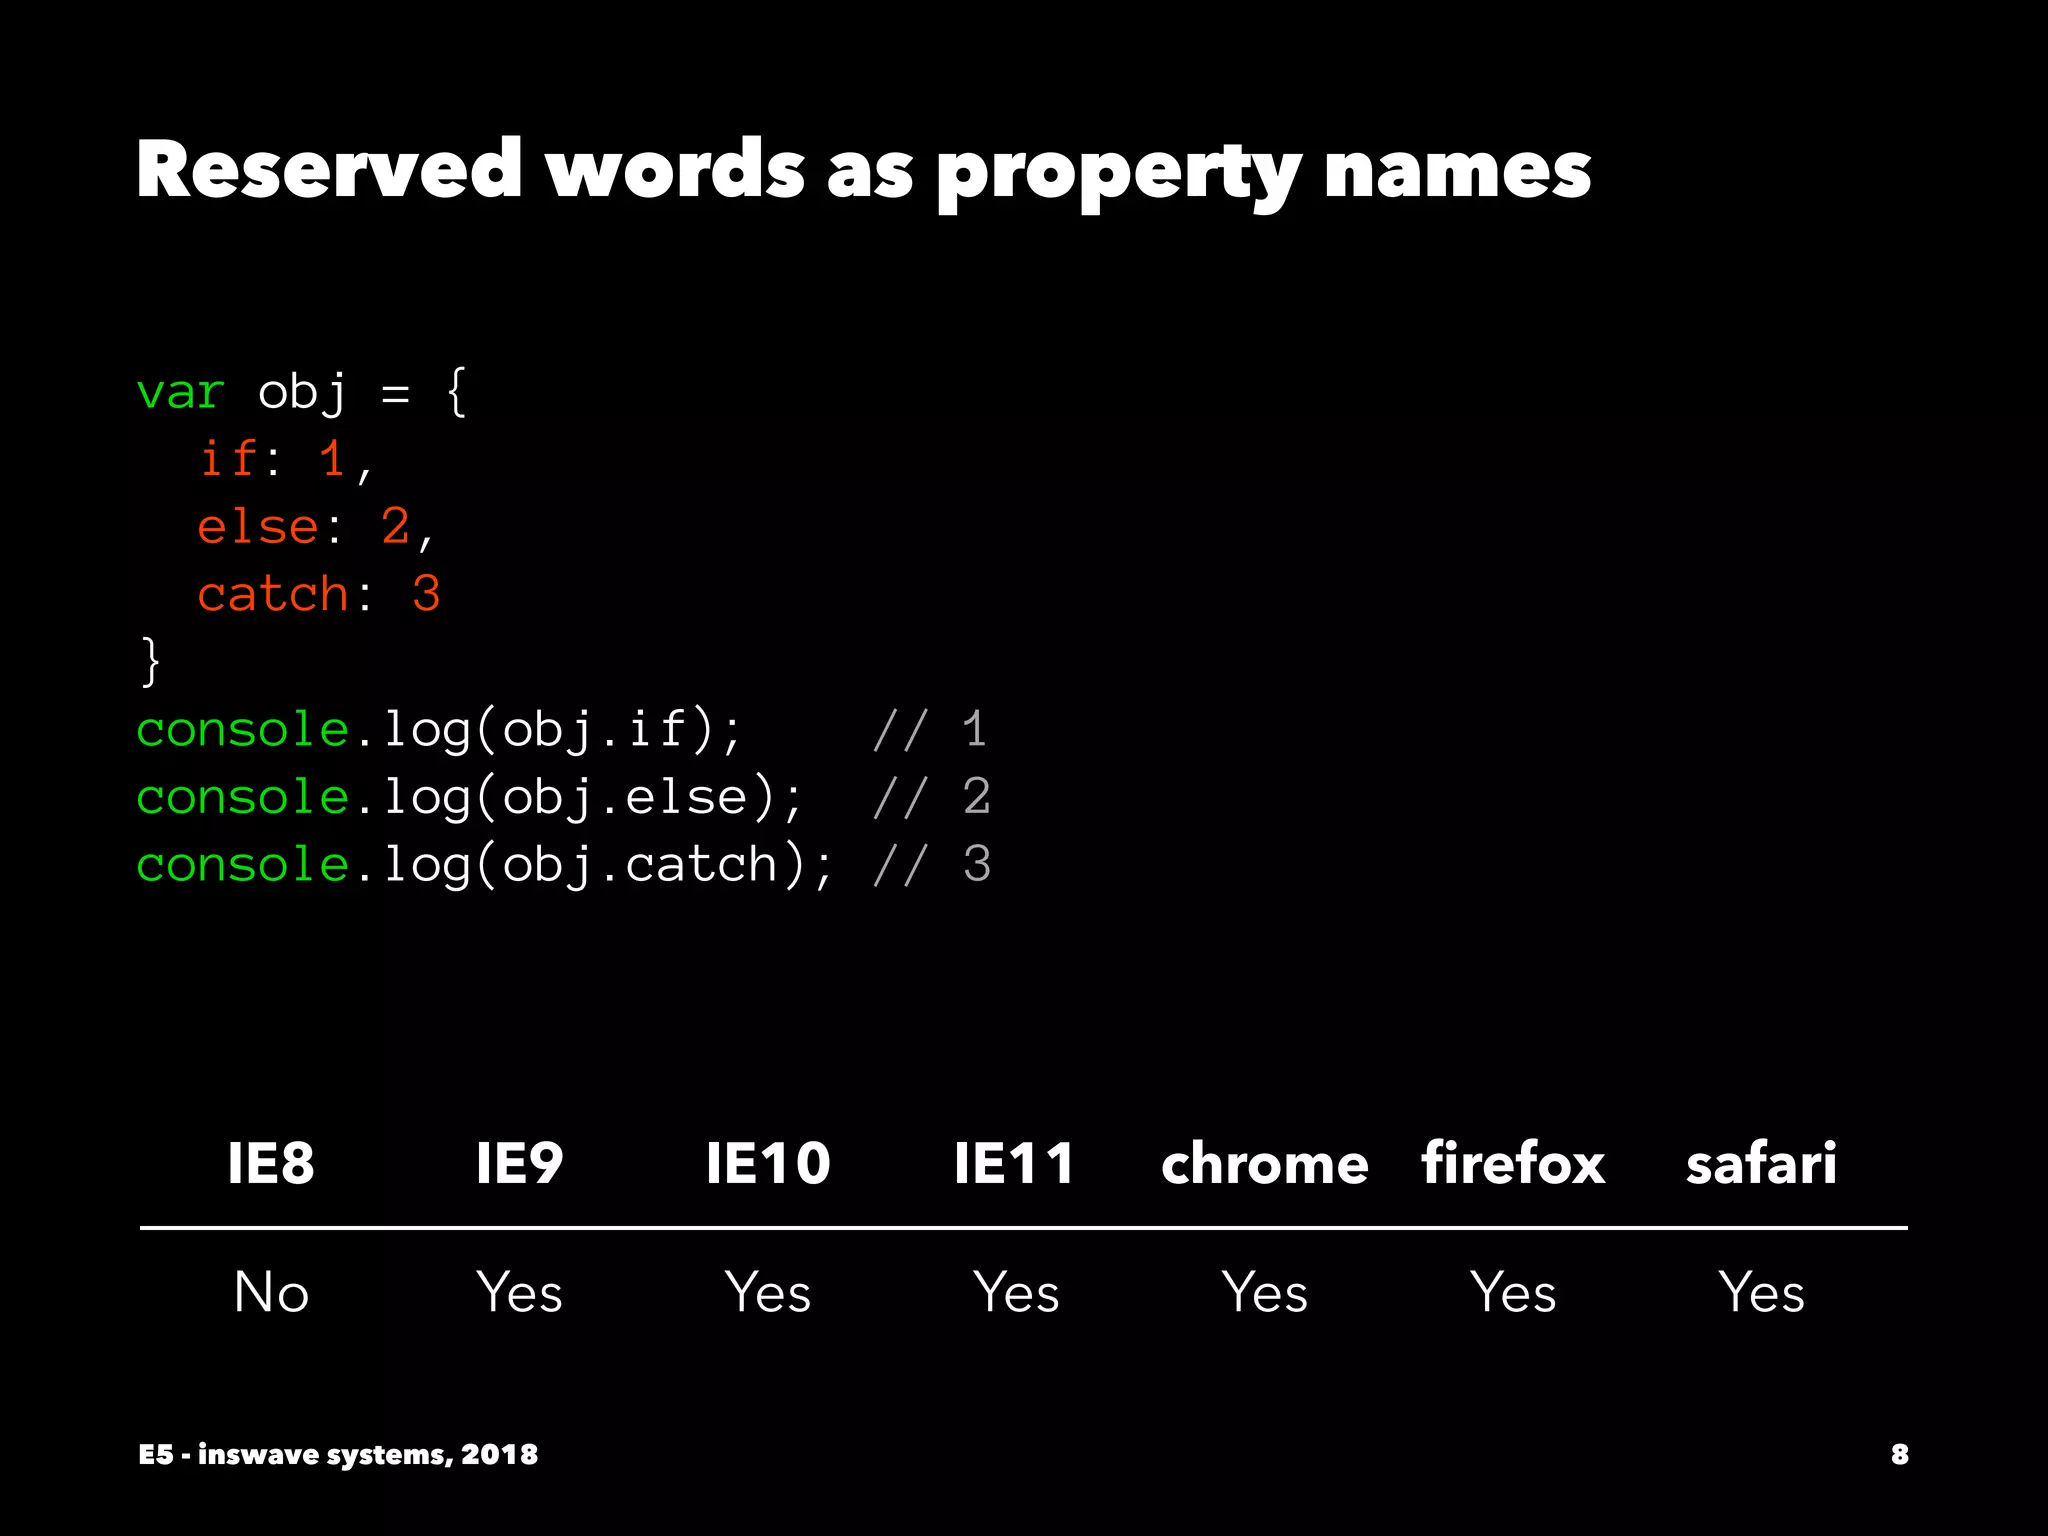Click the "firefox" column header

(1513, 1163)
